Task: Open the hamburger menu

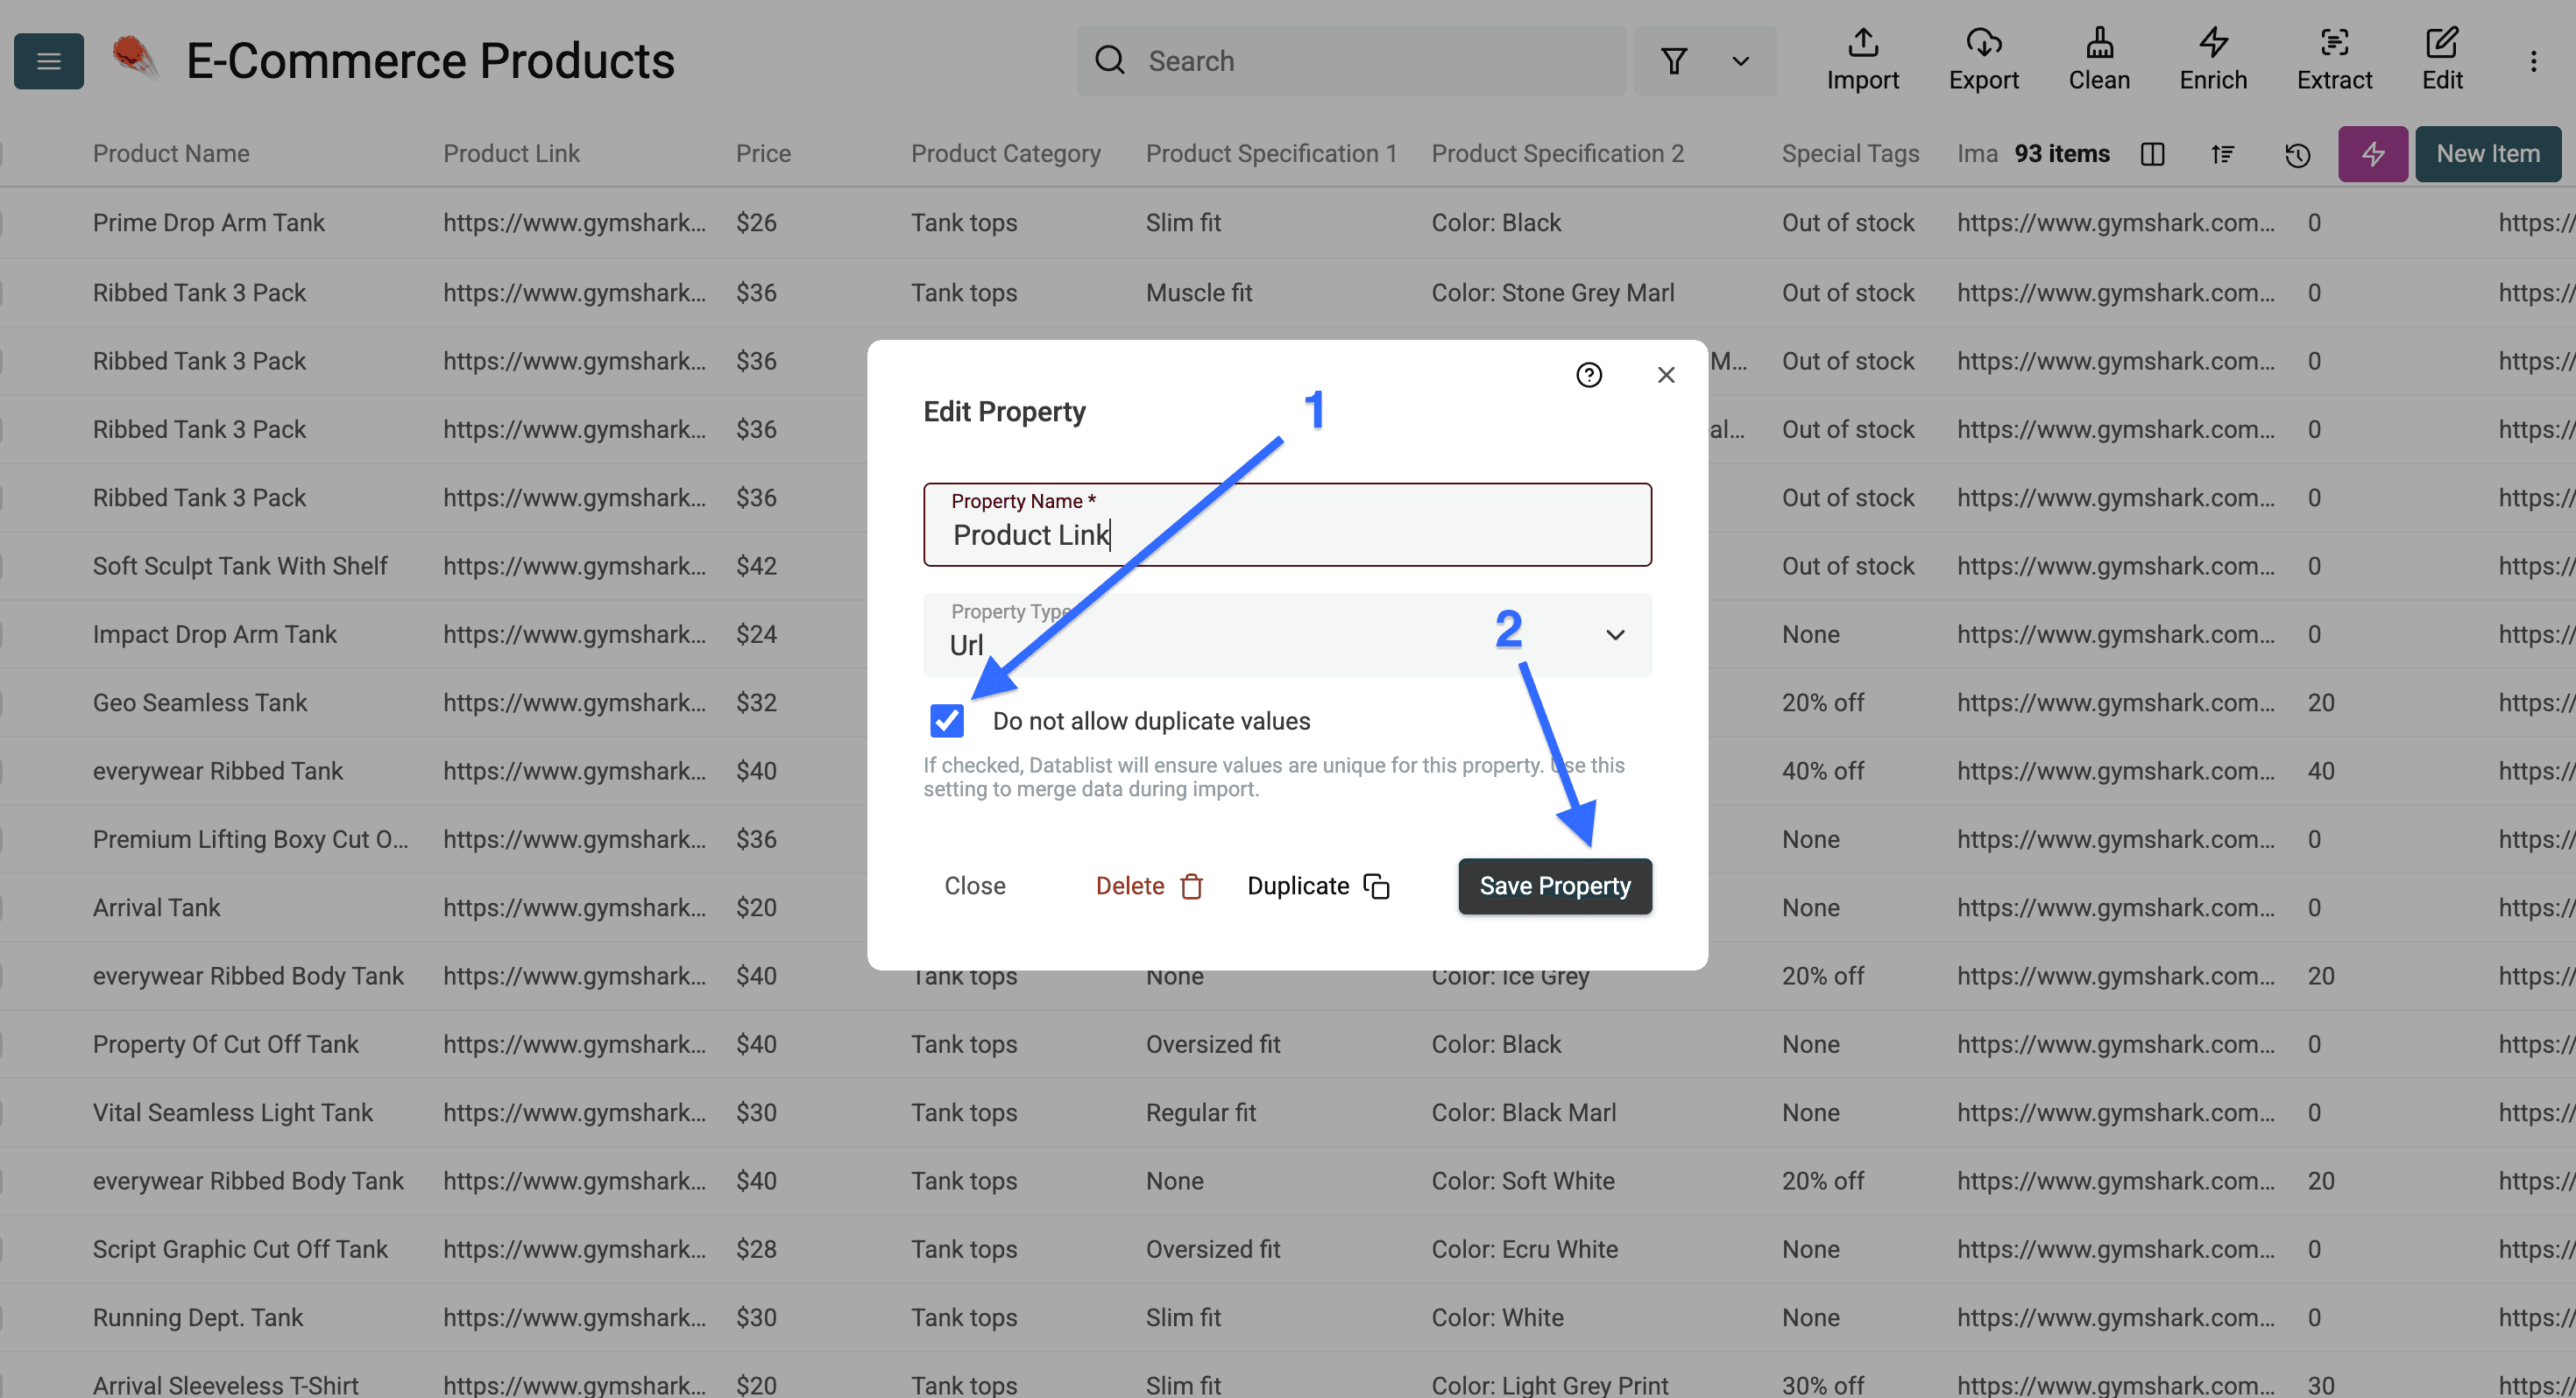Action: click(48, 61)
